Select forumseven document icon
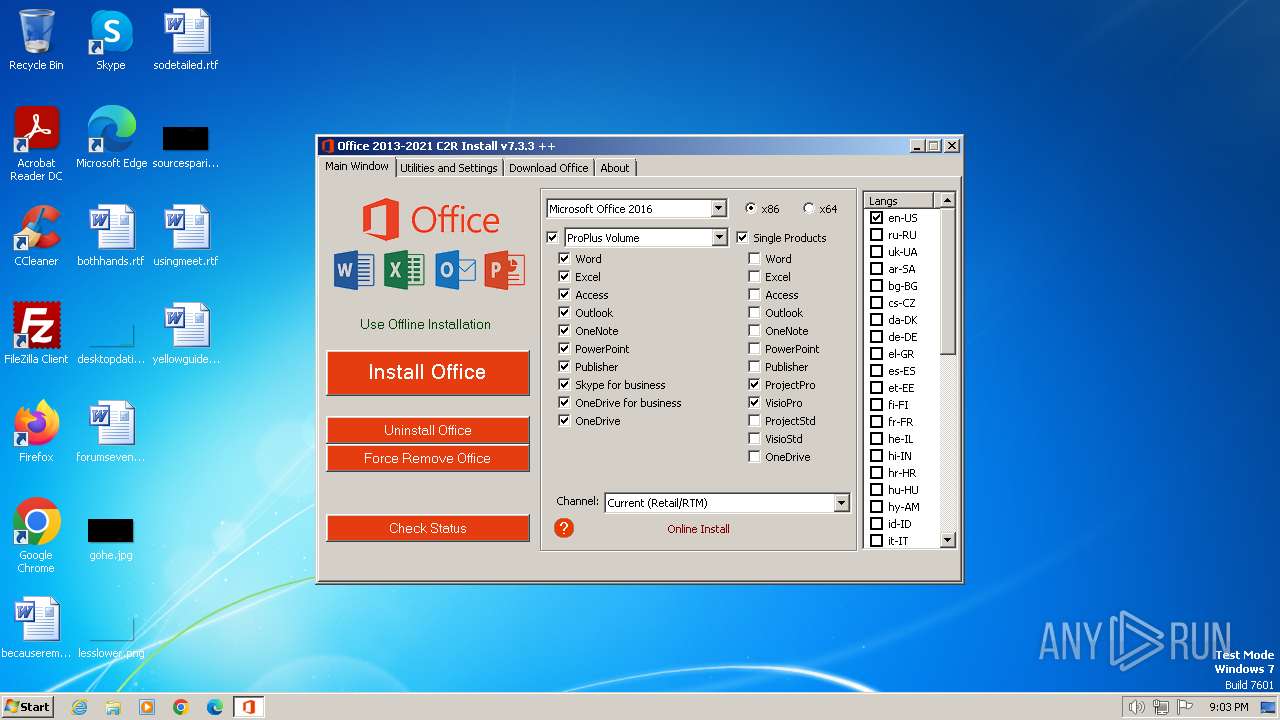This screenshot has width=1280, height=720. (111, 432)
